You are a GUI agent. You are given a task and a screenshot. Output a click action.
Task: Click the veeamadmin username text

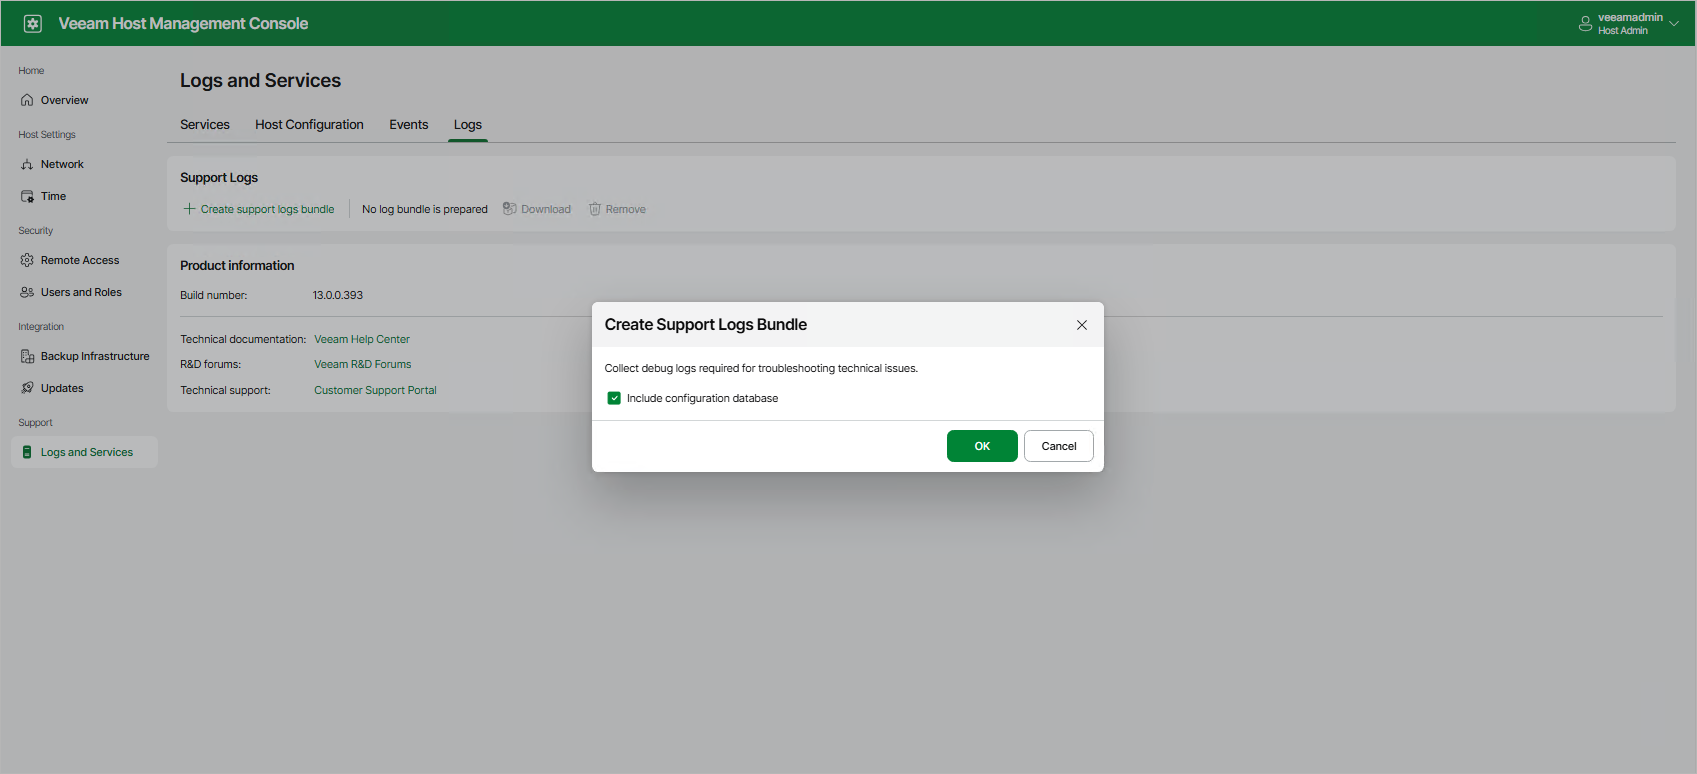[x=1630, y=17]
